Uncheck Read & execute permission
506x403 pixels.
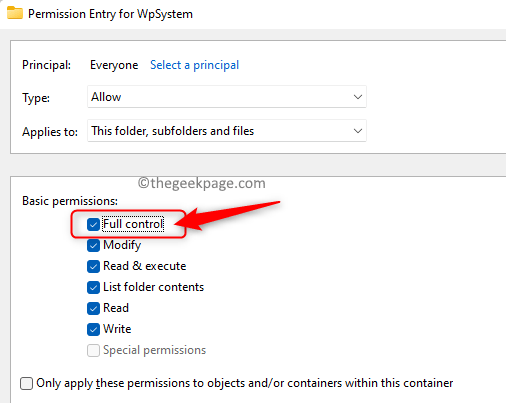pos(93,266)
